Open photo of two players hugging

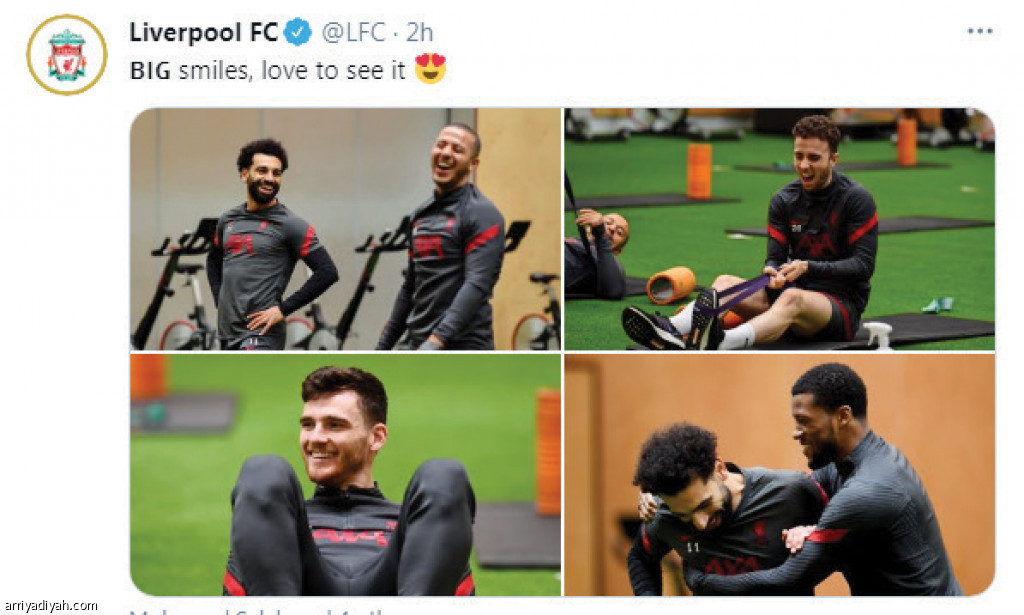pos(780,475)
